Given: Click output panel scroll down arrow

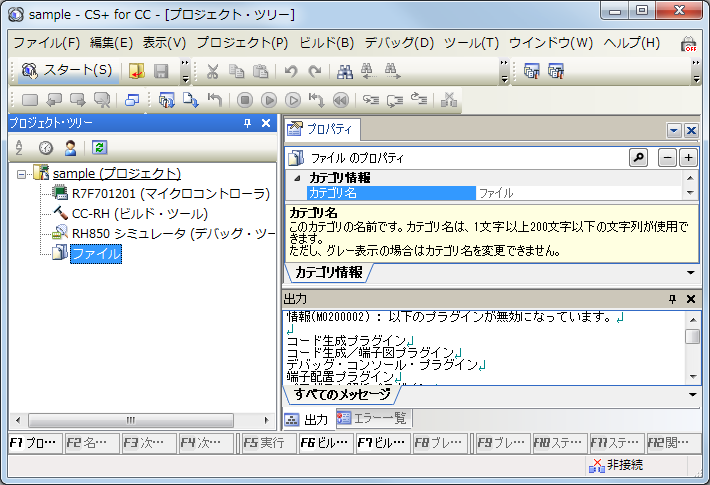Looking at the screenshot, I should [693, 377].
